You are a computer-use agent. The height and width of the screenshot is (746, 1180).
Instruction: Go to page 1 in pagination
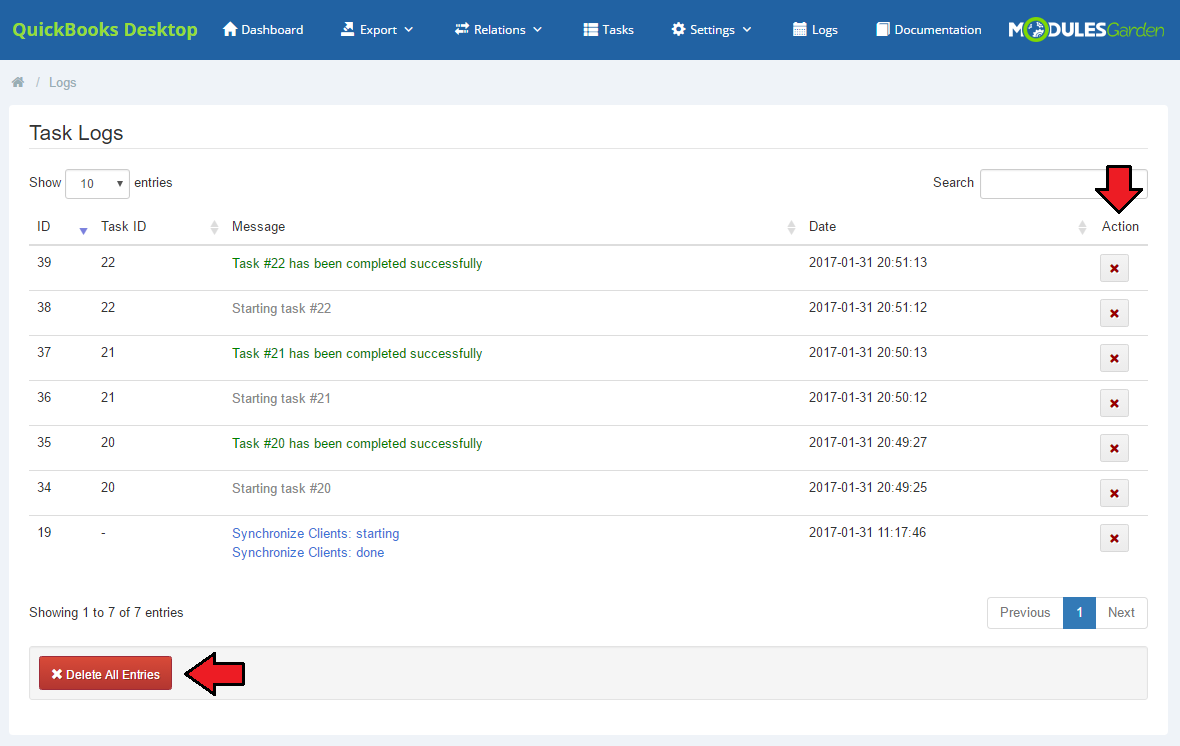click(1079, 613)
